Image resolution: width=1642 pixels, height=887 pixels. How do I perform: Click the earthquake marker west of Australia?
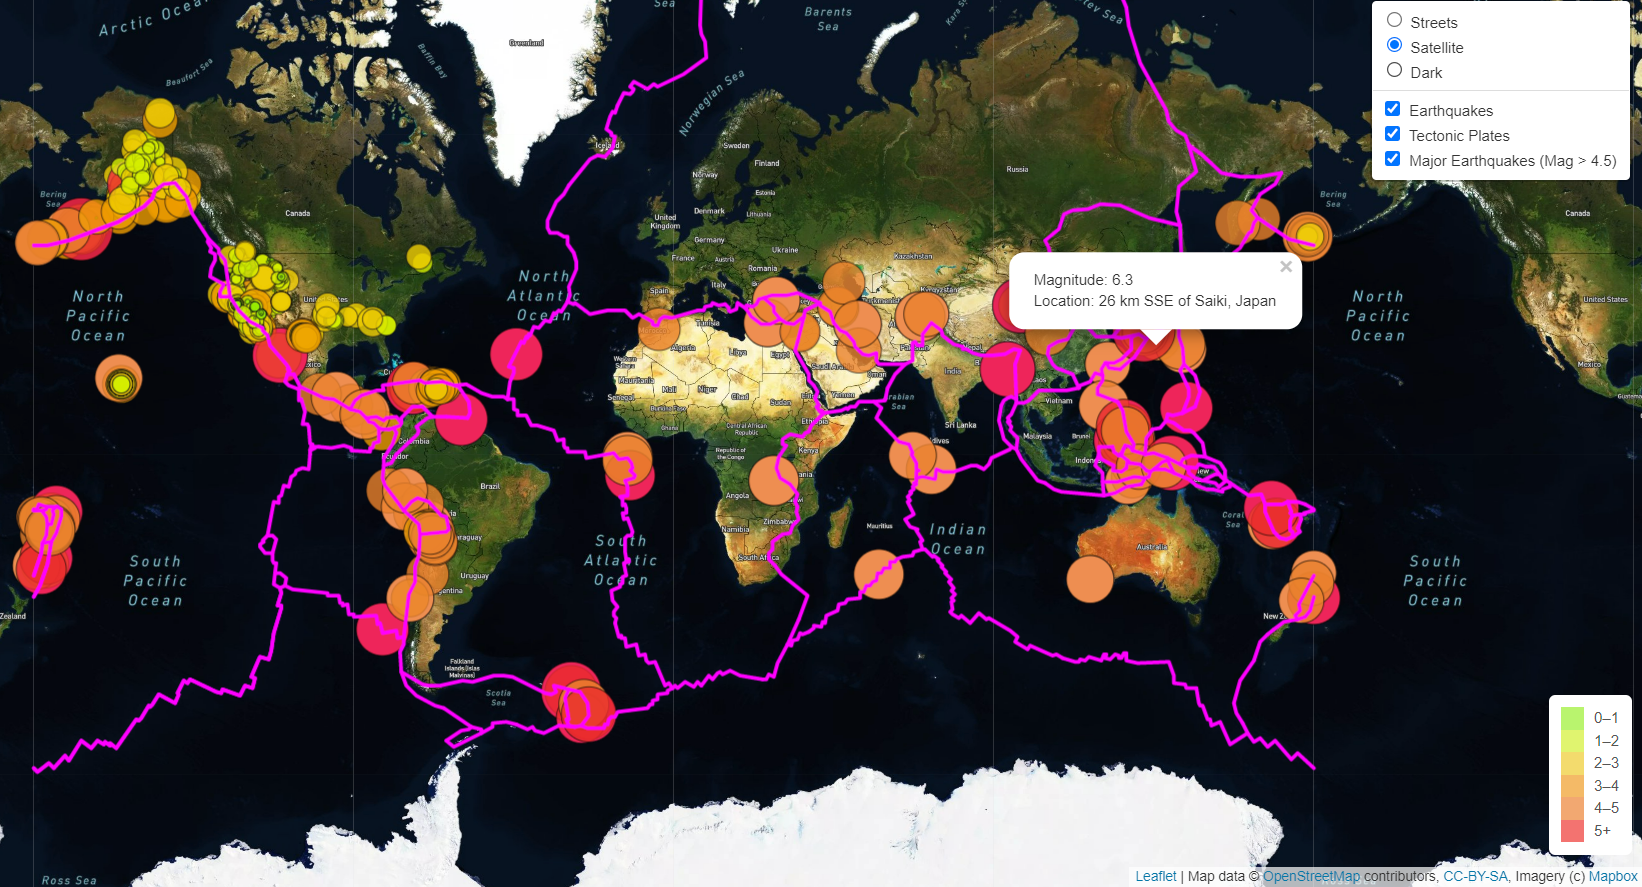click(x=1090, y=580)
